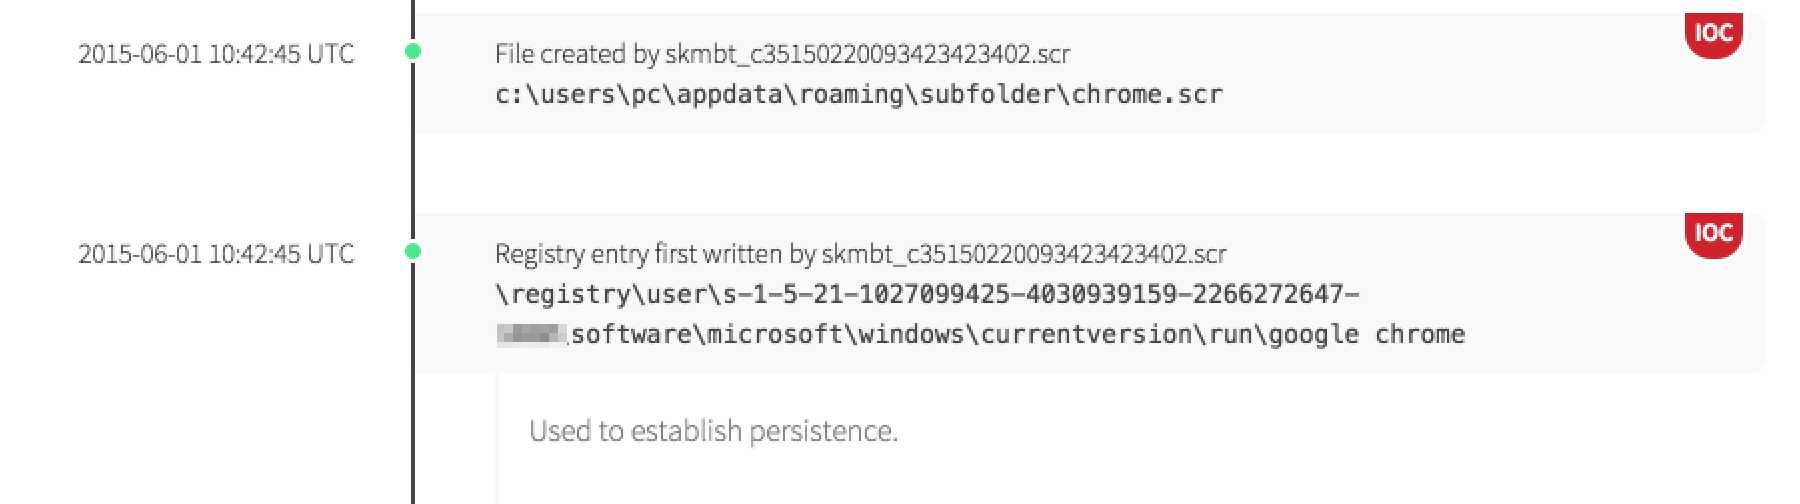Click the IOC badge on the registry entry event

click(x=1713, y=234)
